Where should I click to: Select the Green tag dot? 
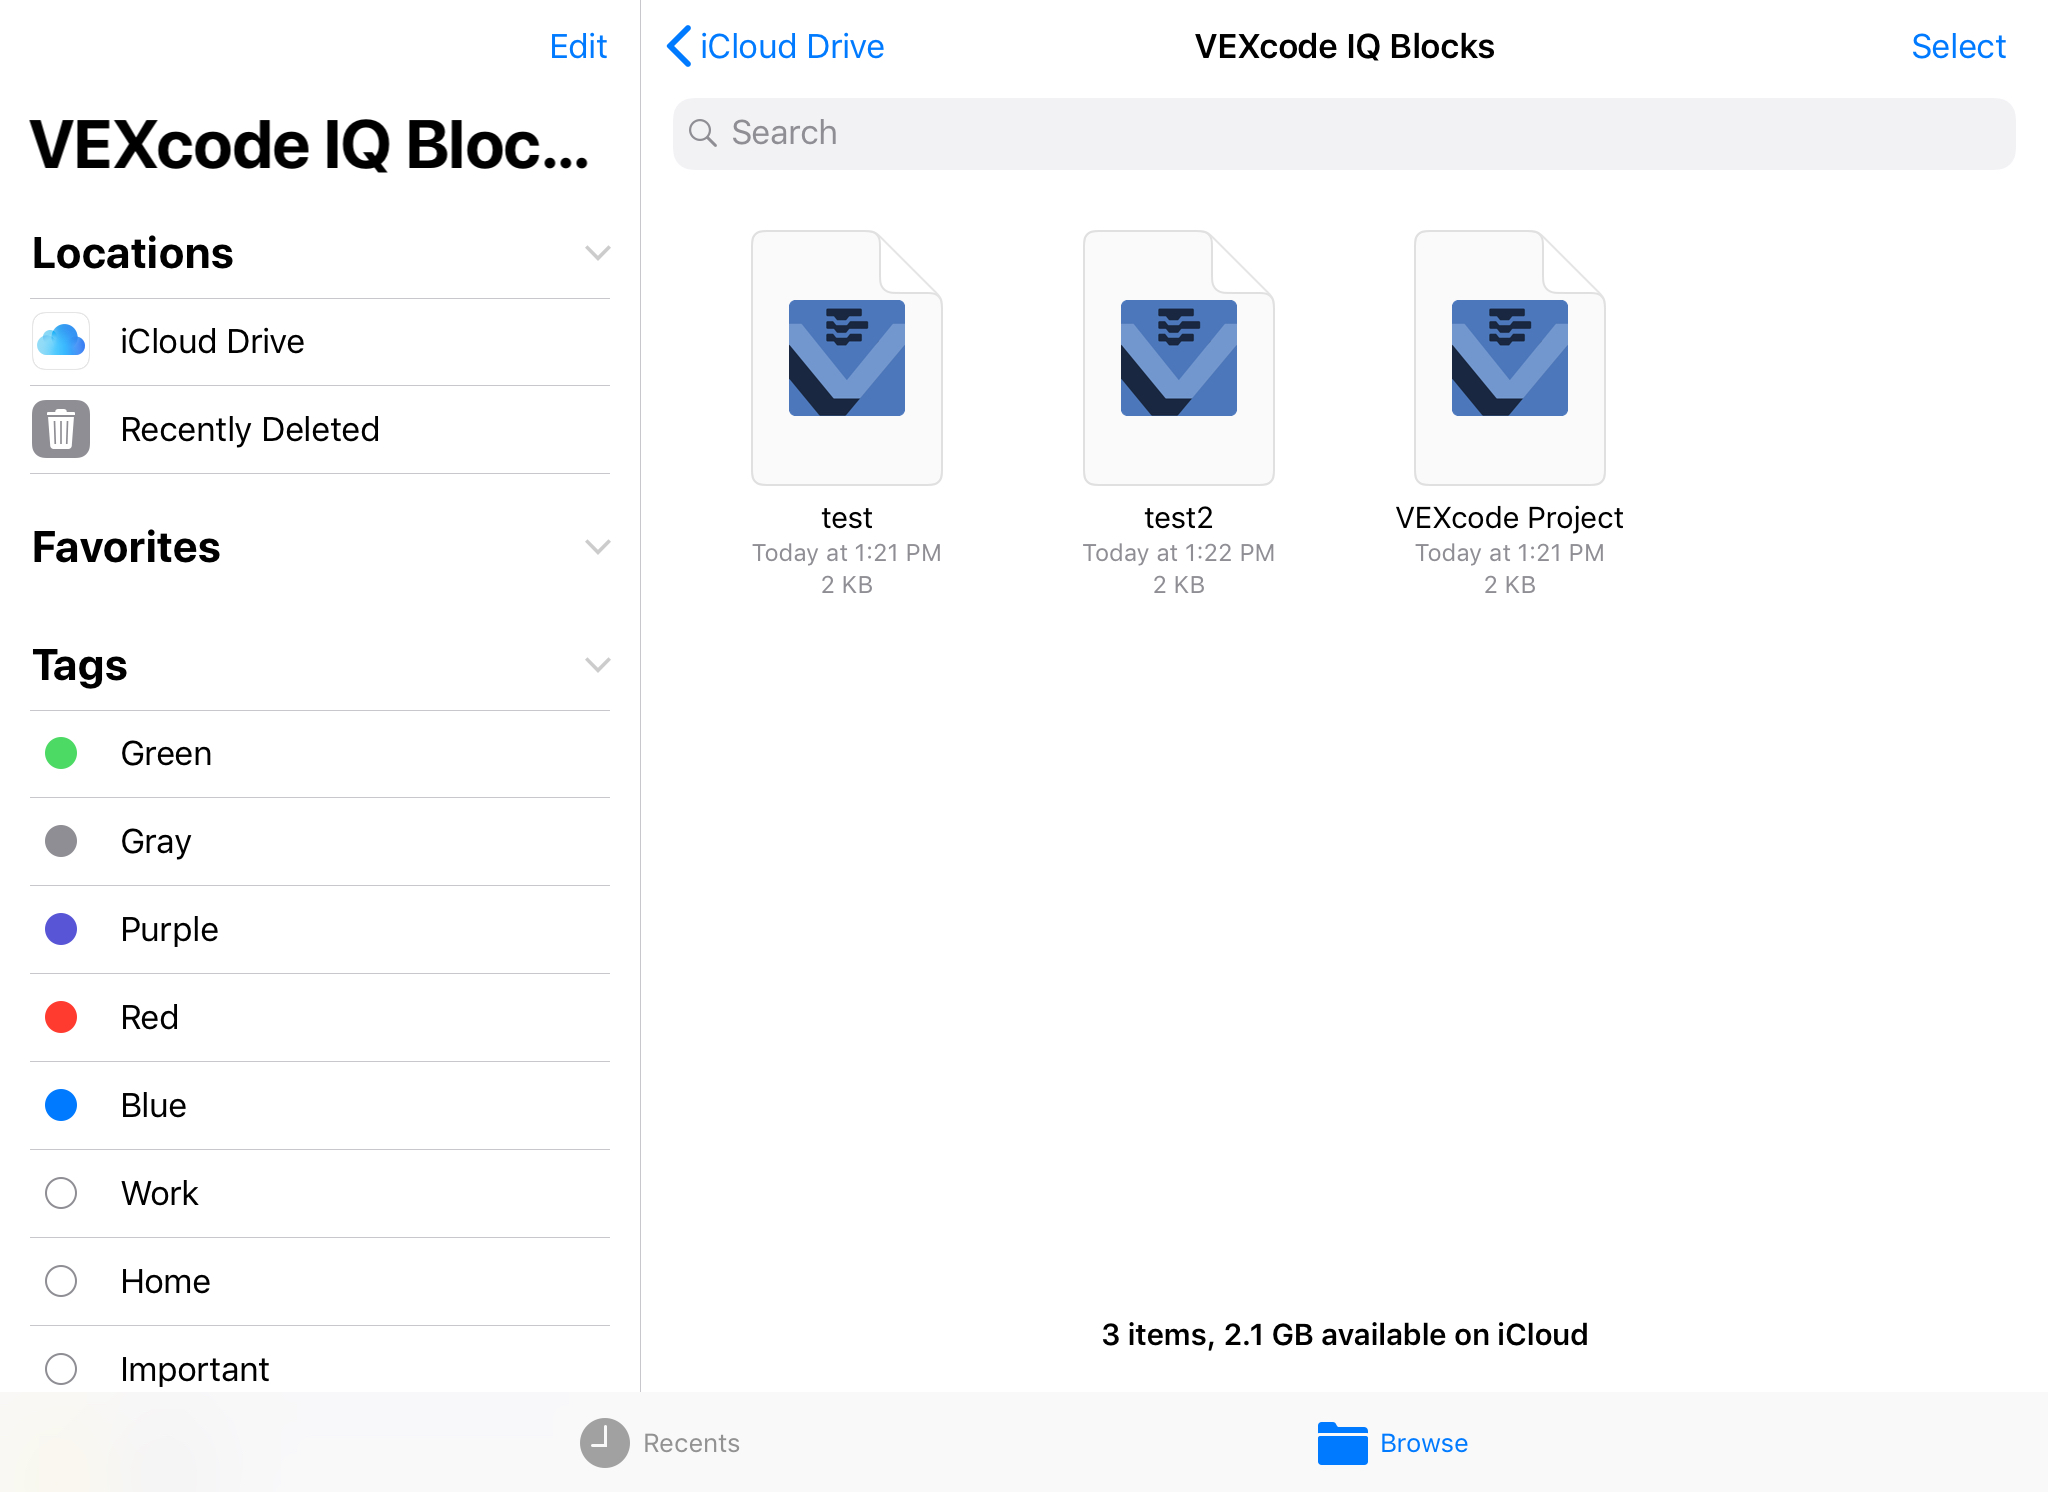tap(61, 753)
